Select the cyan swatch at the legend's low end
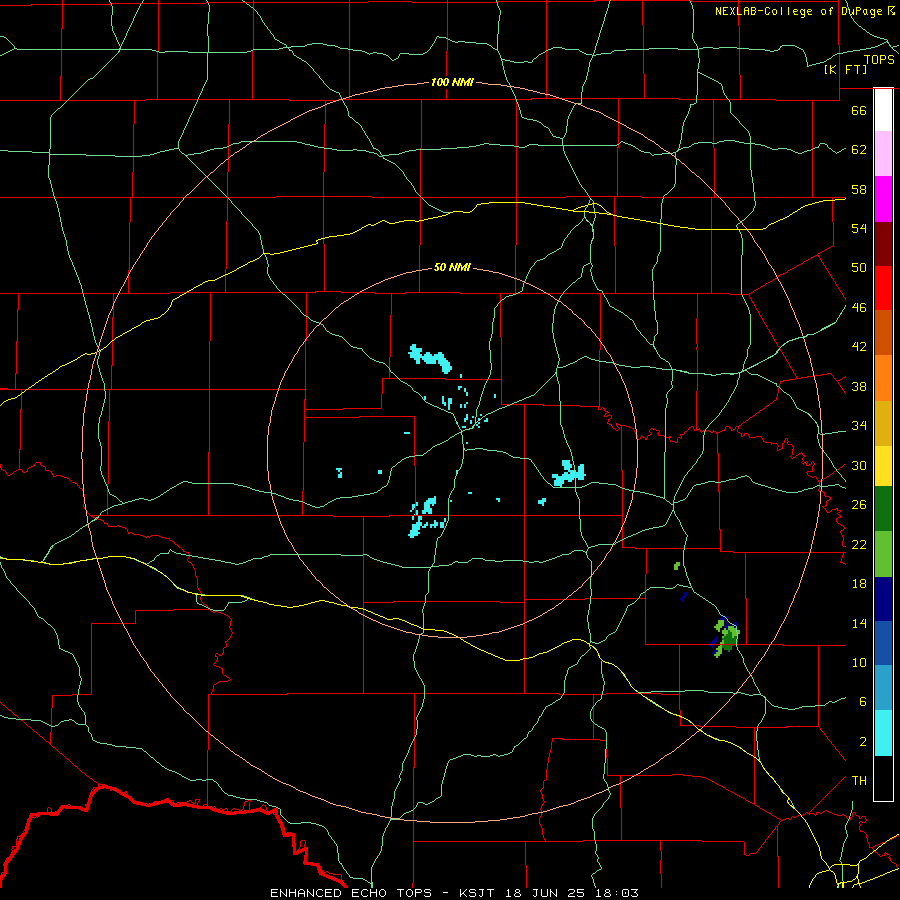900x900 pixels. pyautogui.click(x=883, y=733)
